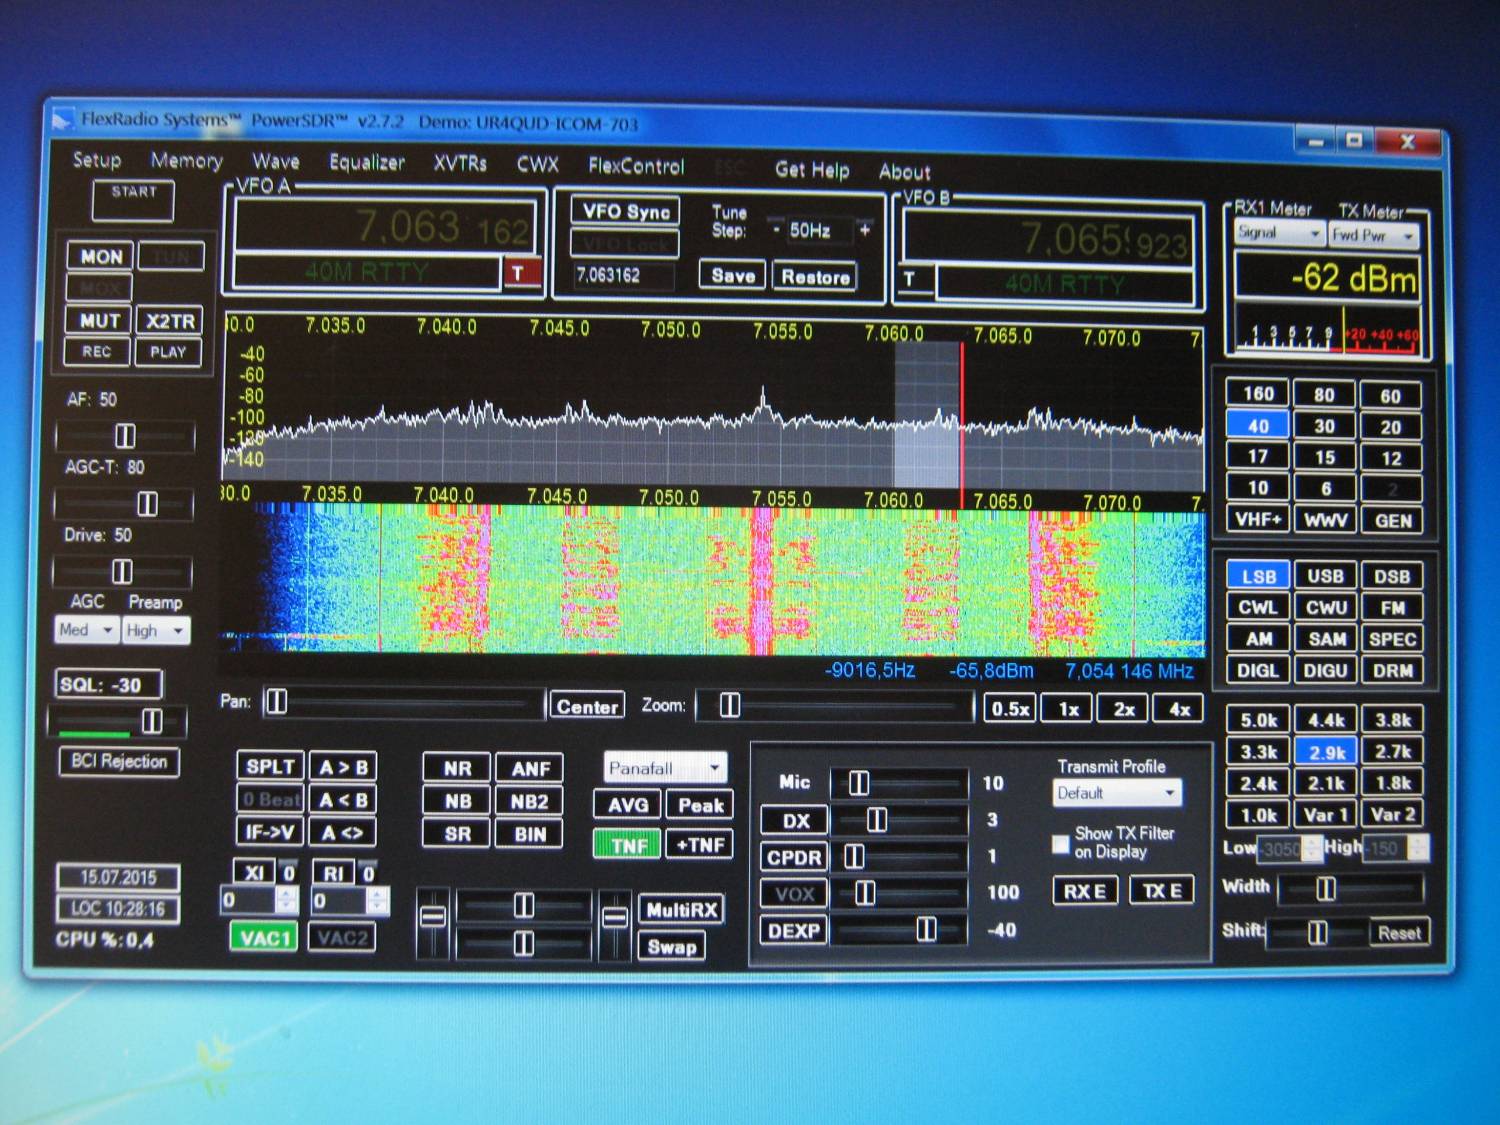Image resolution: width=1500 pixels, height=1125 pixels.
Task: Click the PLAY button
Action: pos(168,352)
